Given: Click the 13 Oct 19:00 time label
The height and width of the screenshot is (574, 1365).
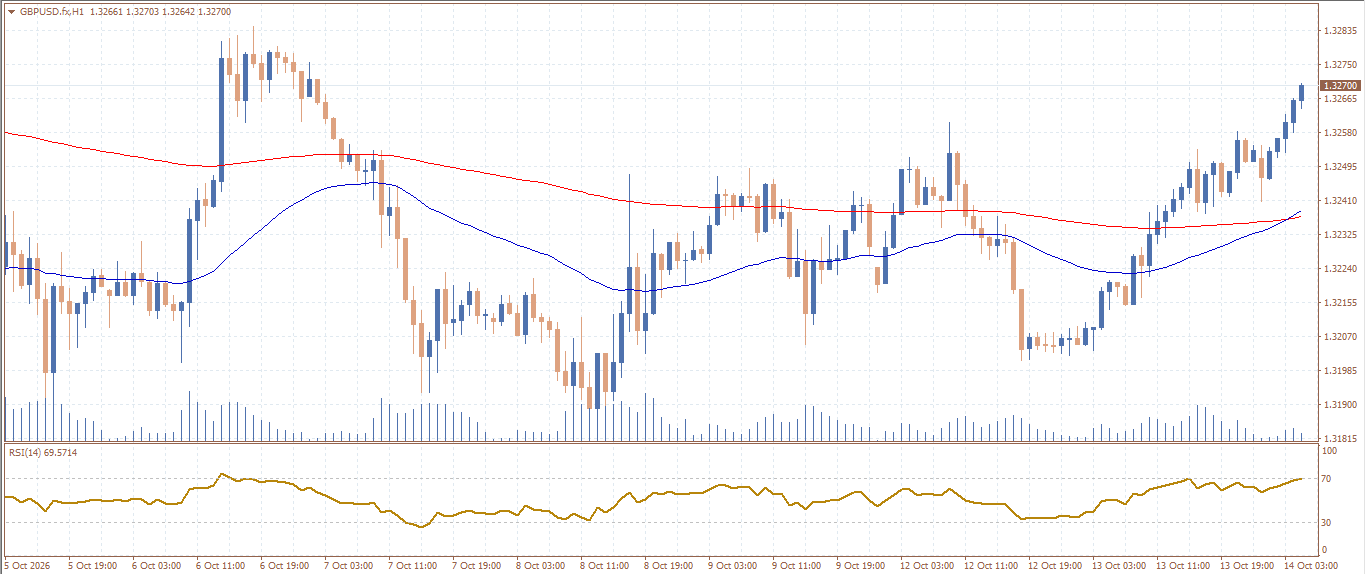Looking at the screenshot, I should 1245,566.
